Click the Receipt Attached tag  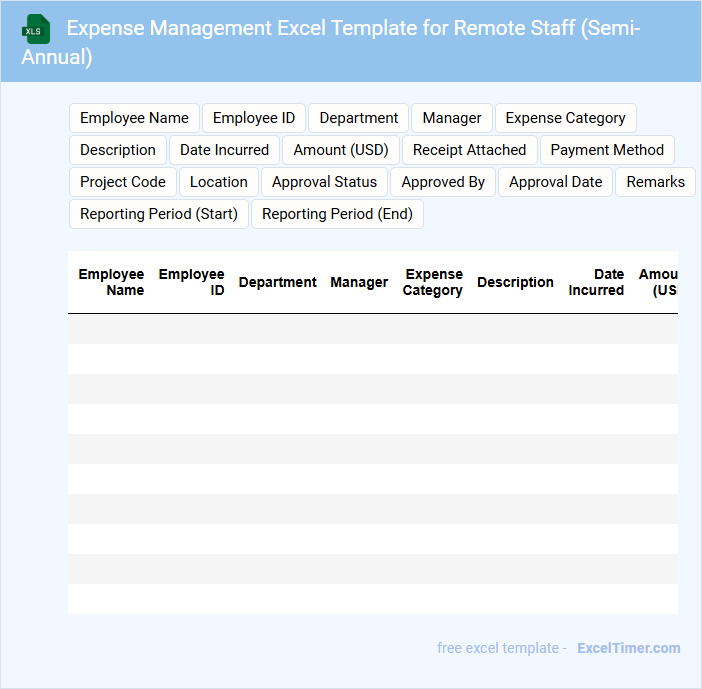[x=469, y=150]
